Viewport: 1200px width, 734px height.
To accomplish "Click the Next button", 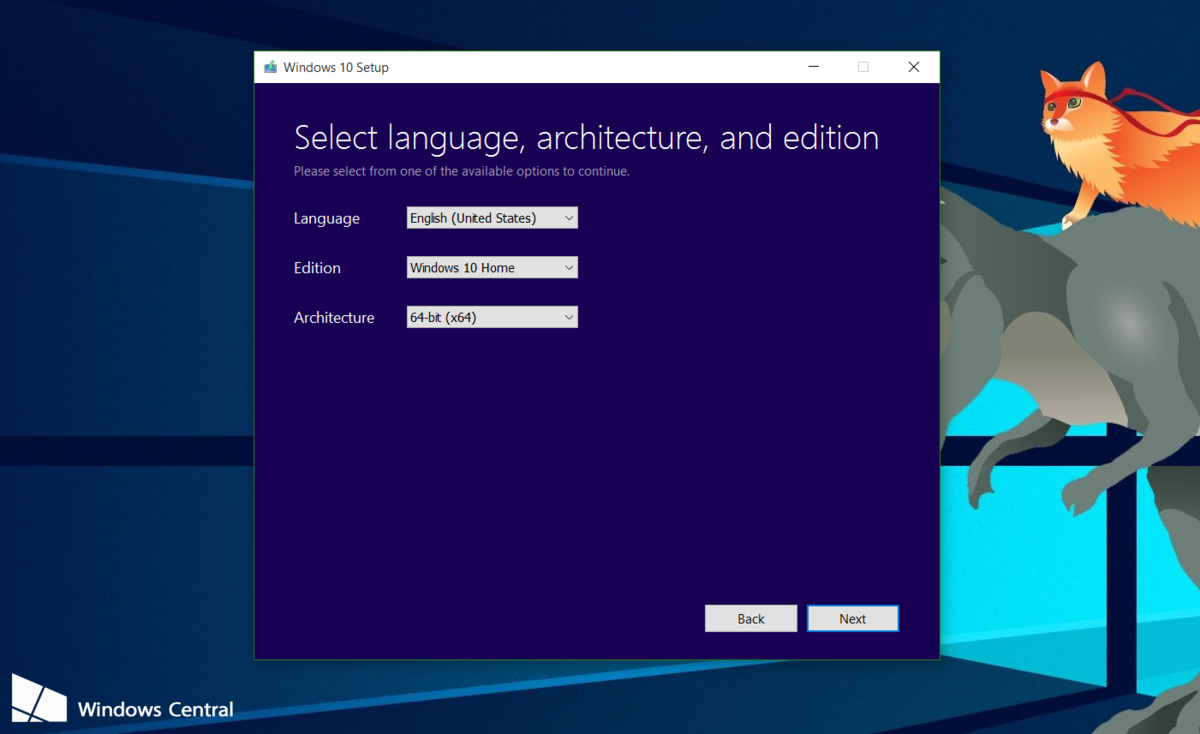I will pos(853,619).
